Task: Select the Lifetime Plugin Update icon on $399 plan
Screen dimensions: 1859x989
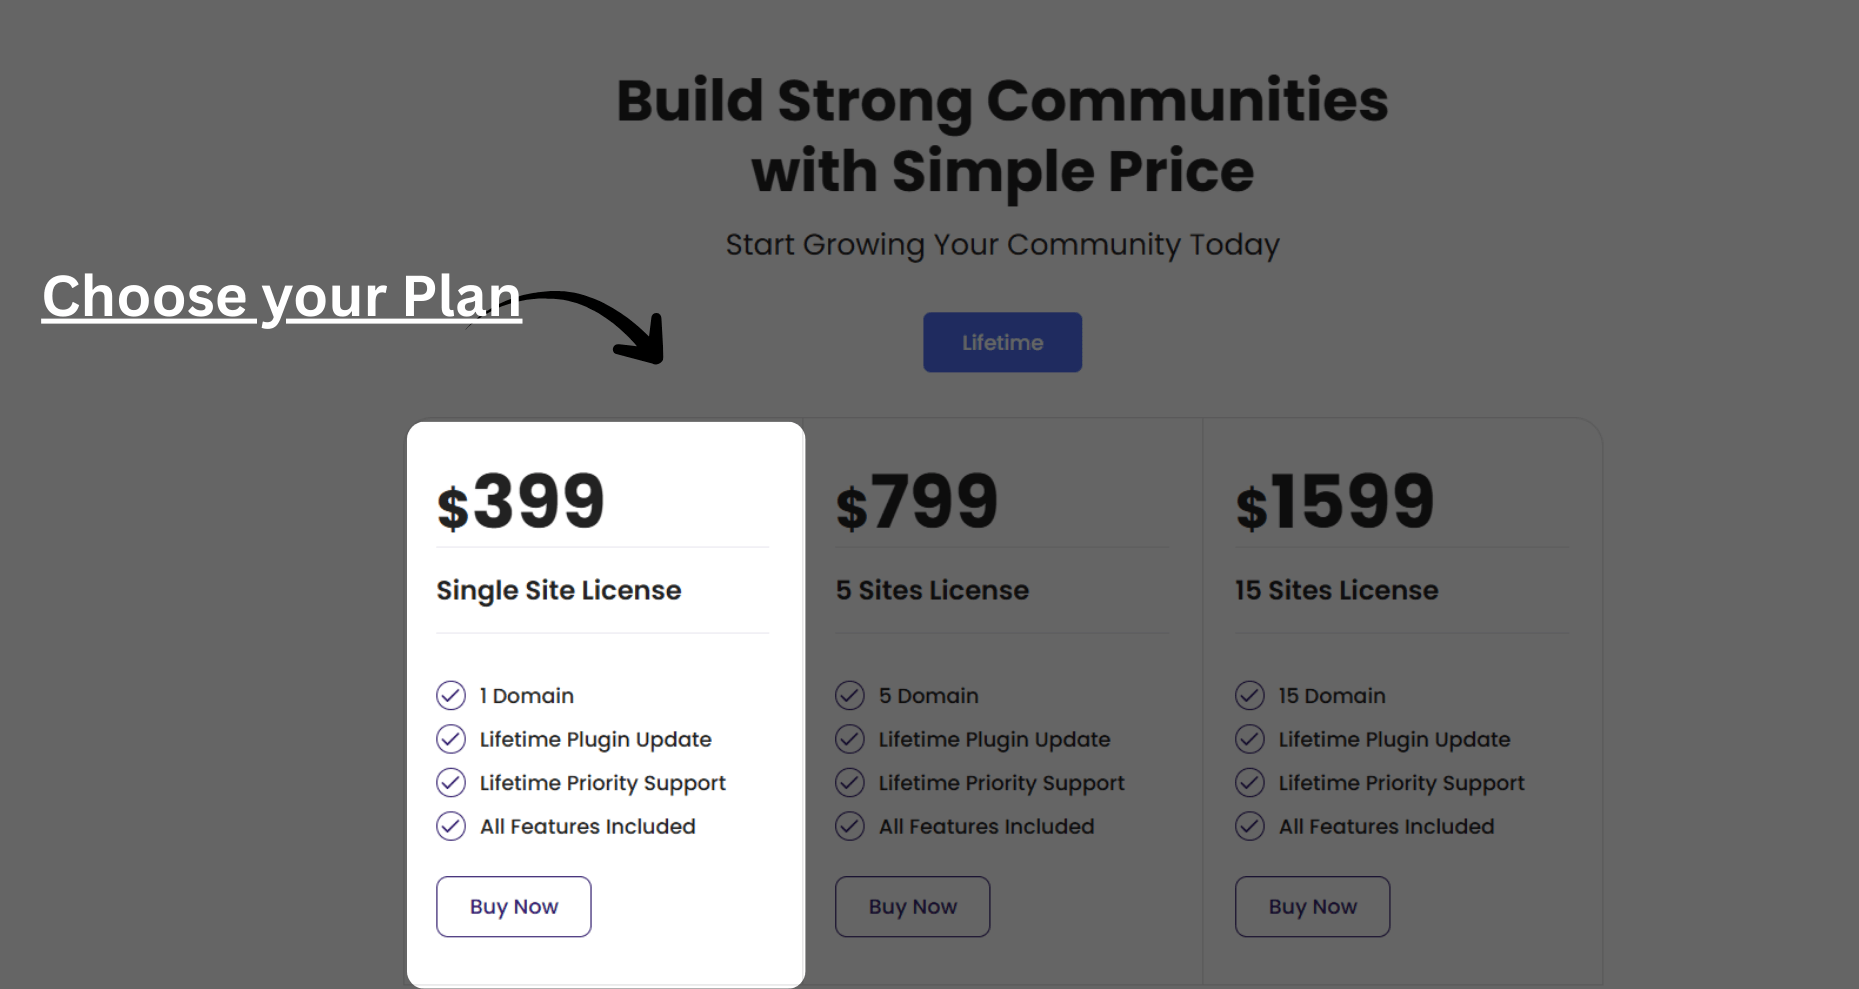Action: tap(451, 739)
